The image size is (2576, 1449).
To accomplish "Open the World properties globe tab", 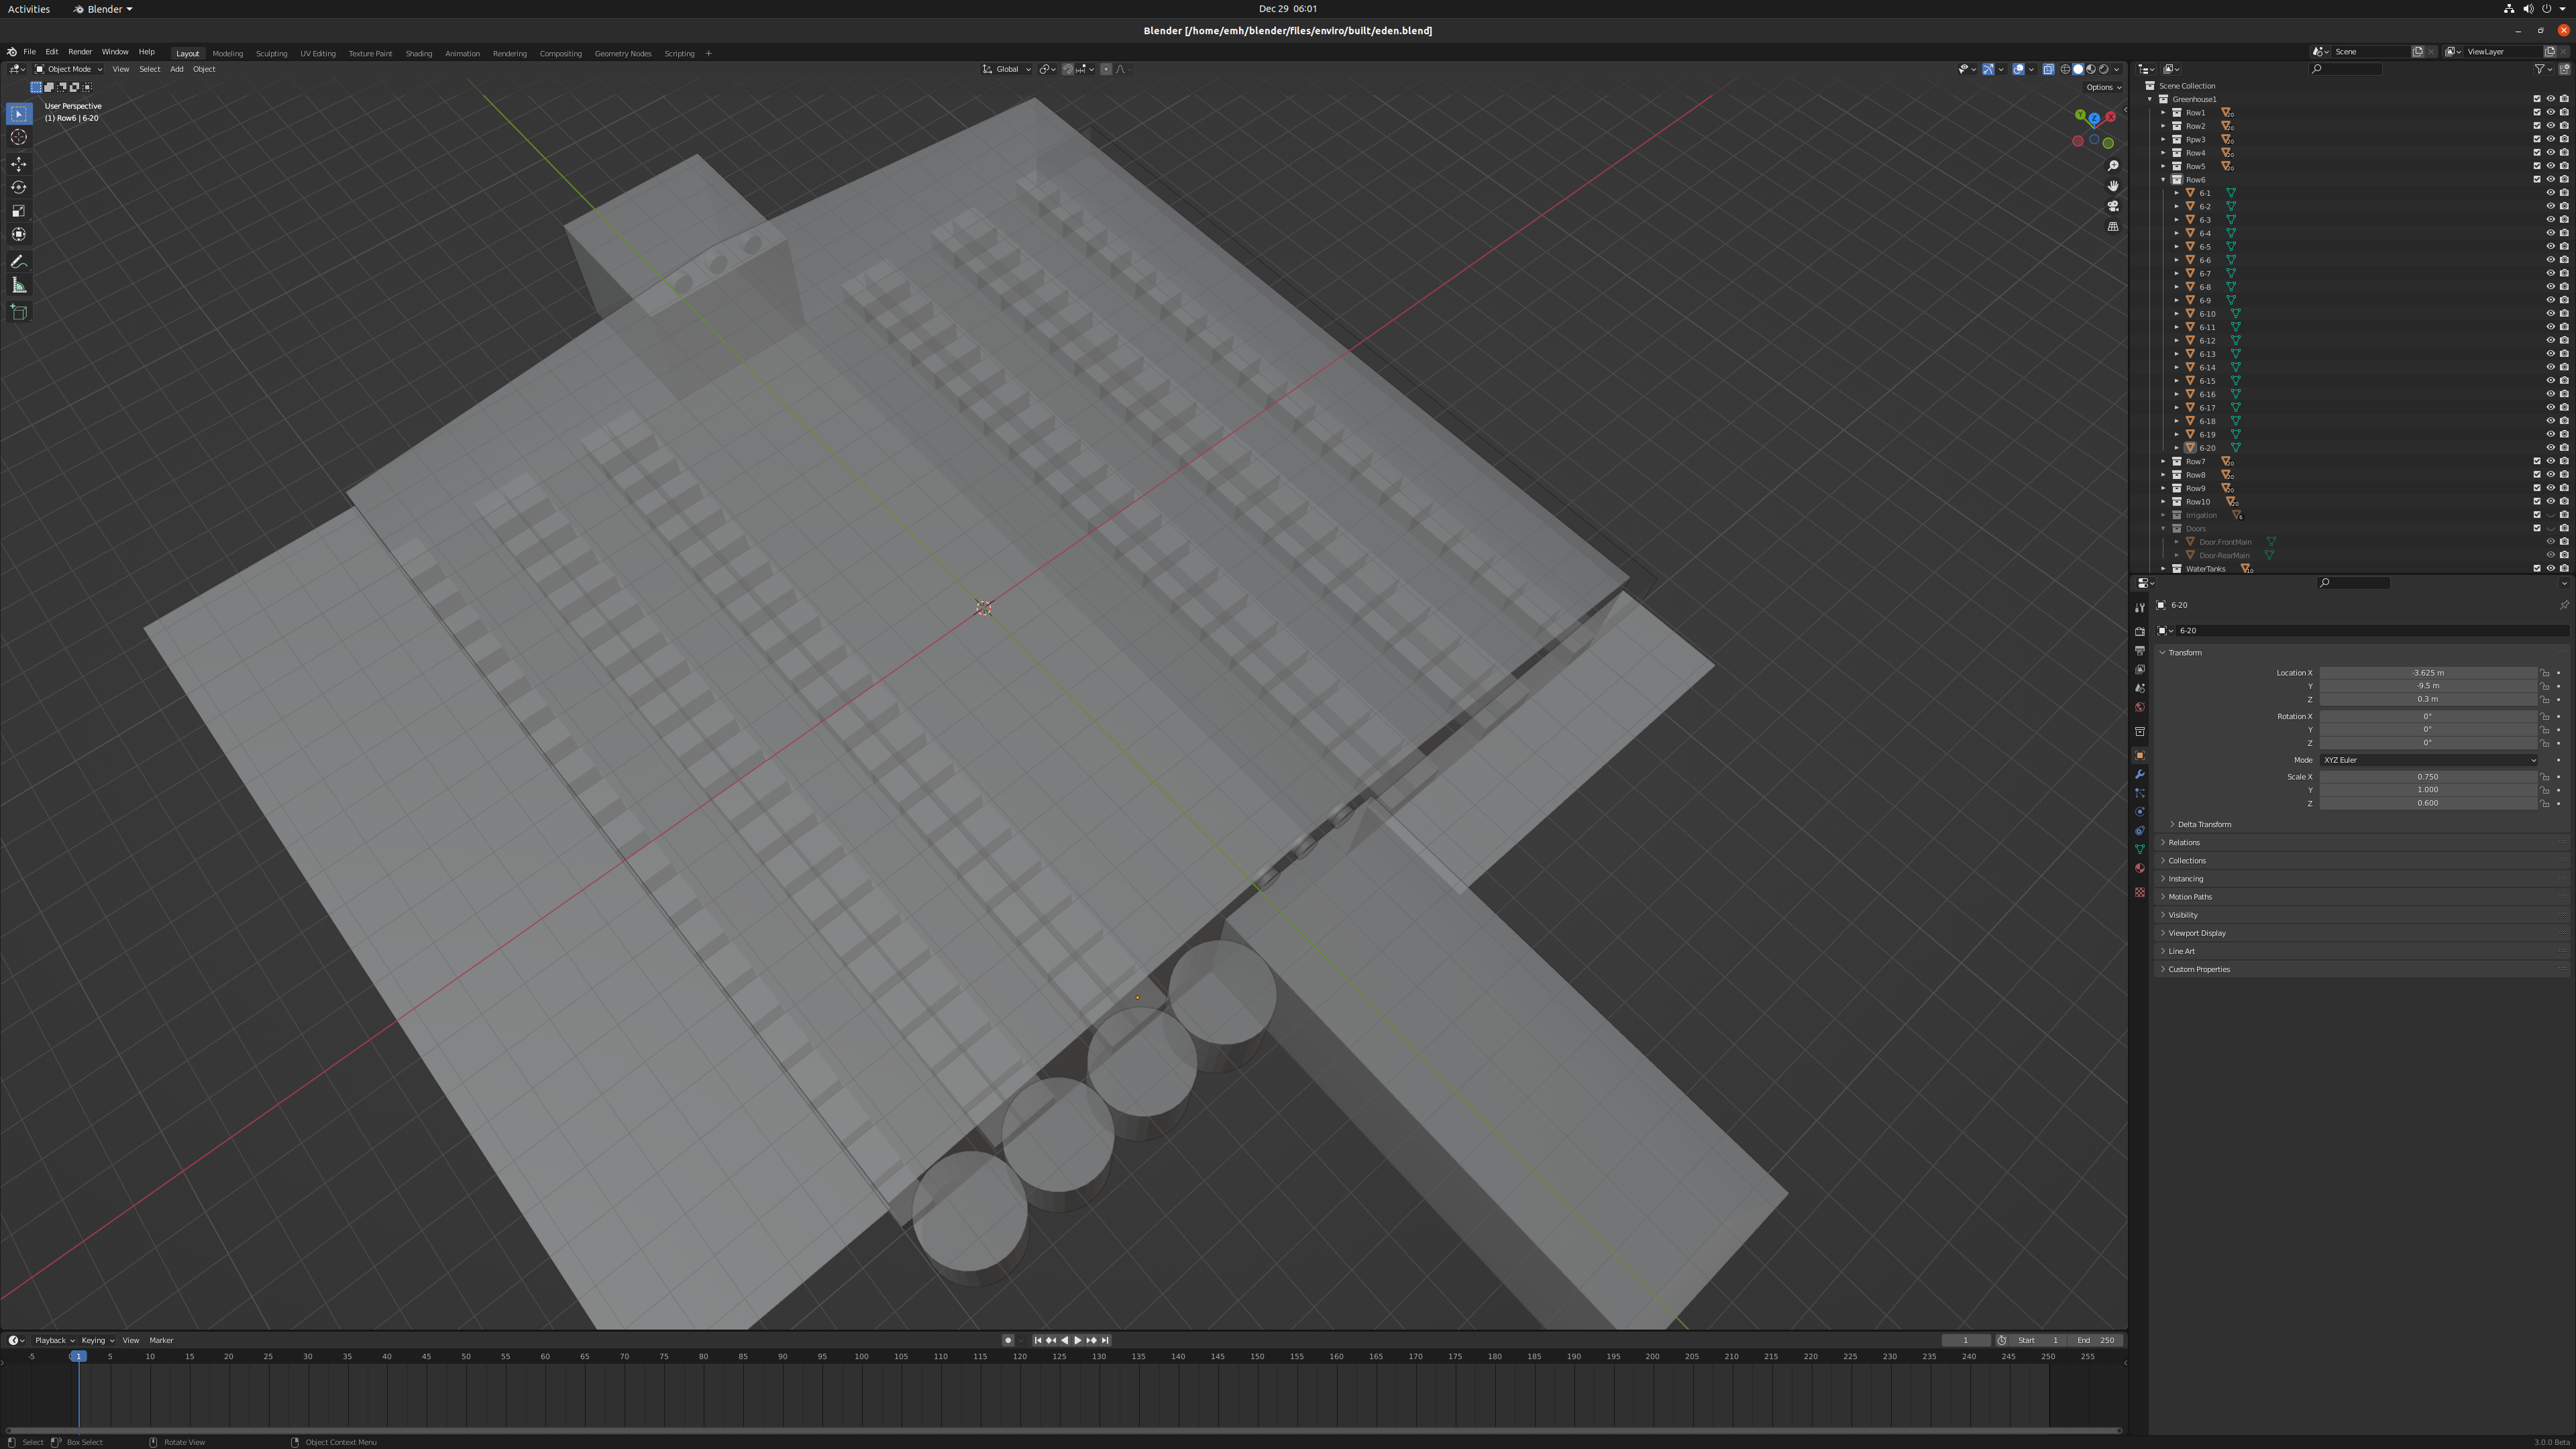I will coord(2139,707).
